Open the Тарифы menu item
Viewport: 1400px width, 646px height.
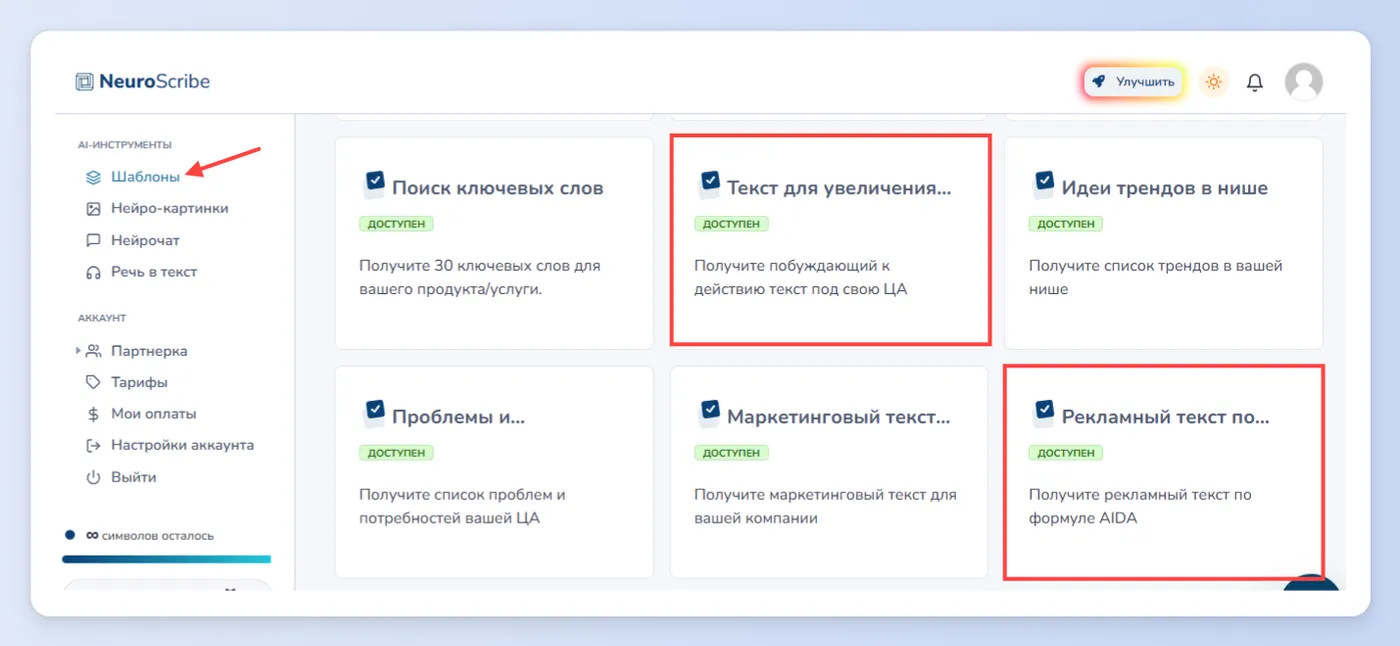point(139,382)
